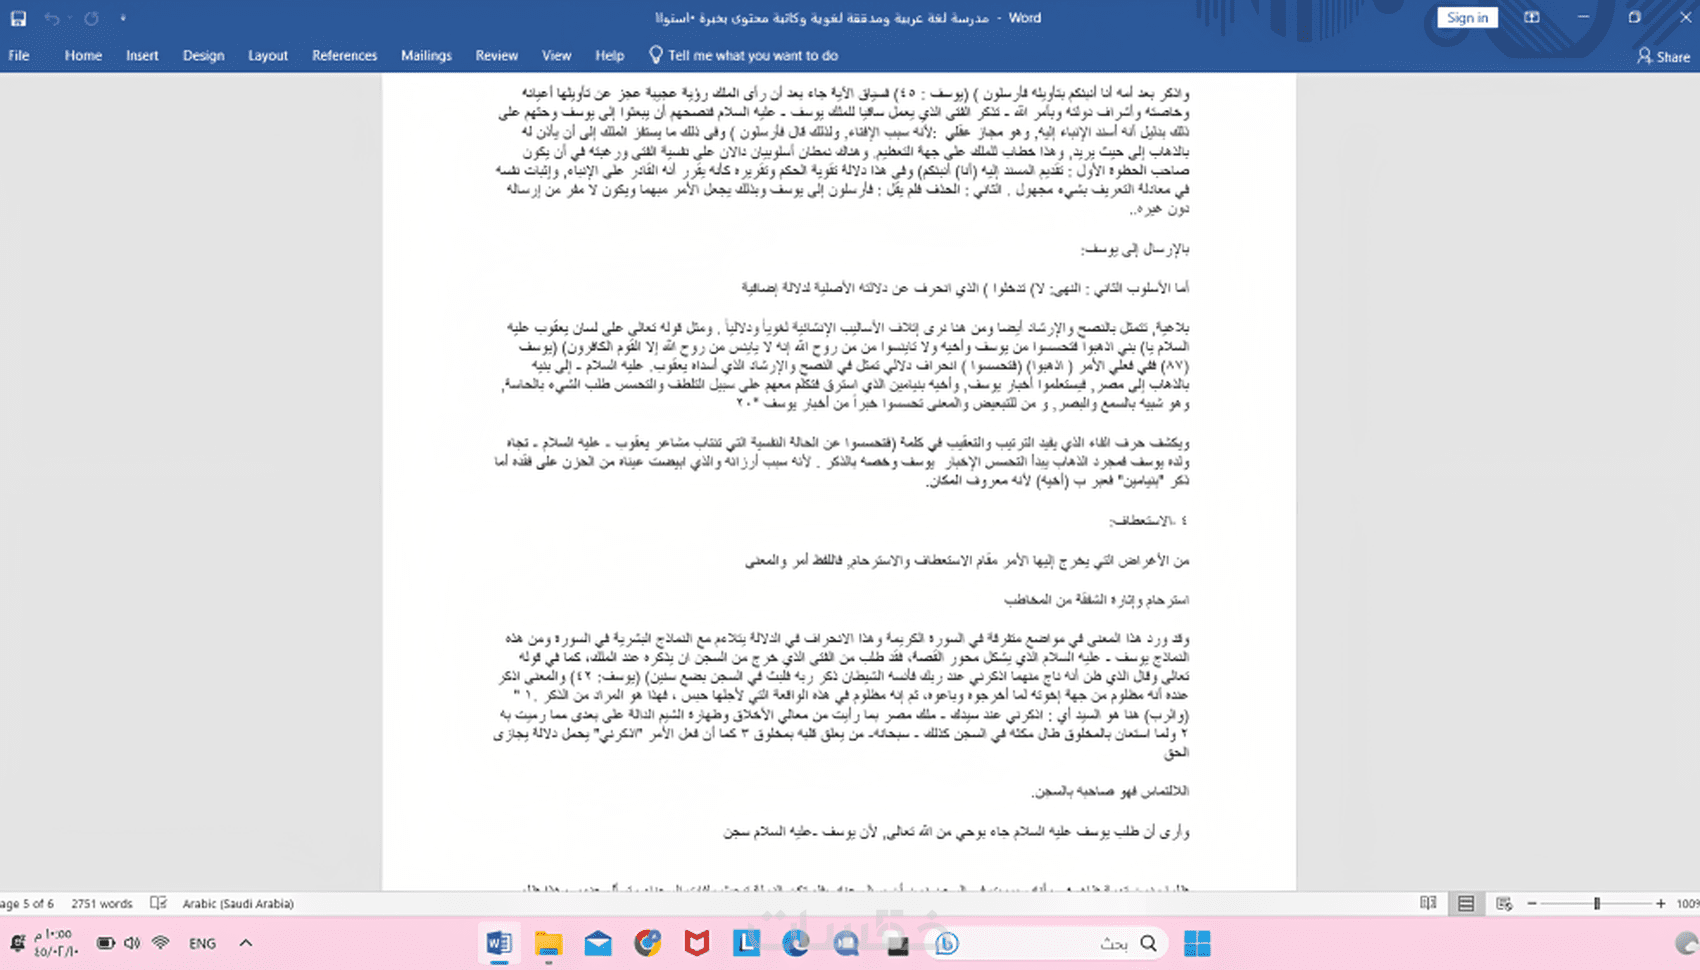The width and height of the screenshot is (1700, 970).
Task: Open McAfee from the taskbar
Action: point(697,943)
